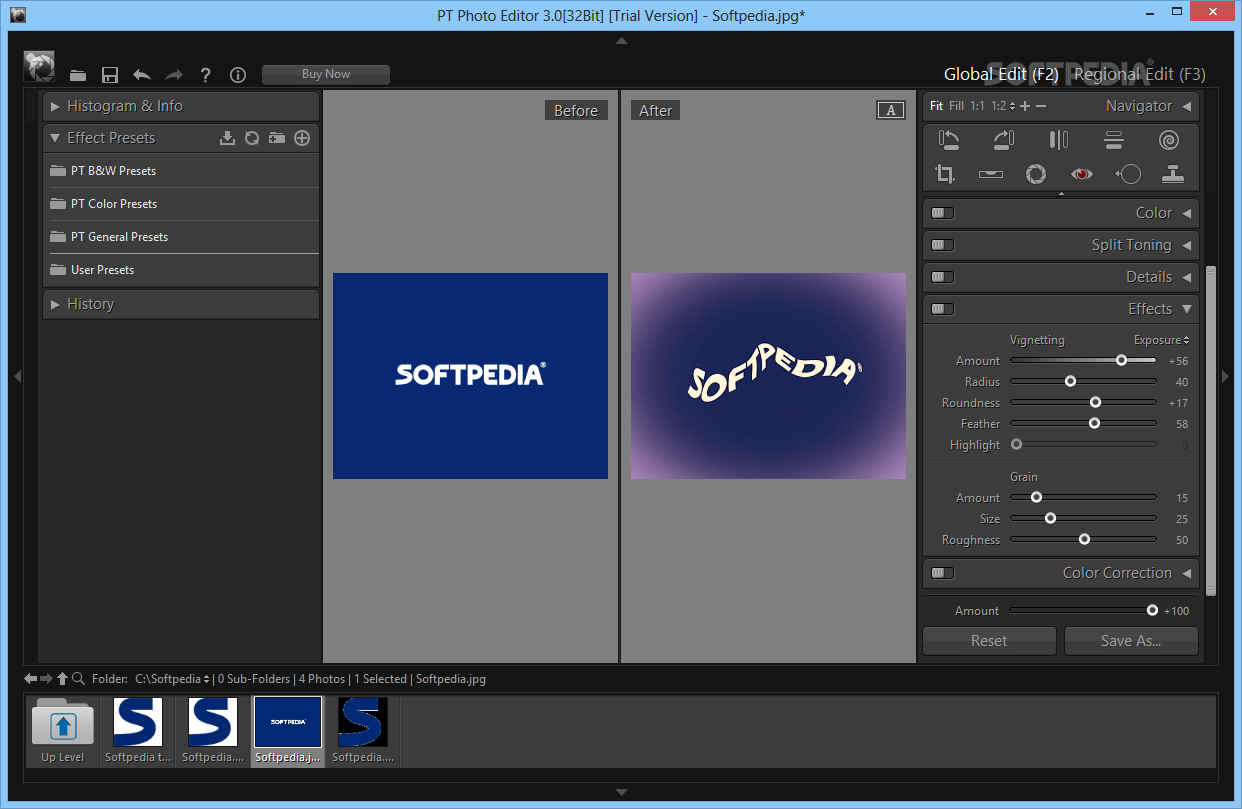Expand the Navigator panel arrow
This screenshot has width=1242, height=809.
[1187, 106]
